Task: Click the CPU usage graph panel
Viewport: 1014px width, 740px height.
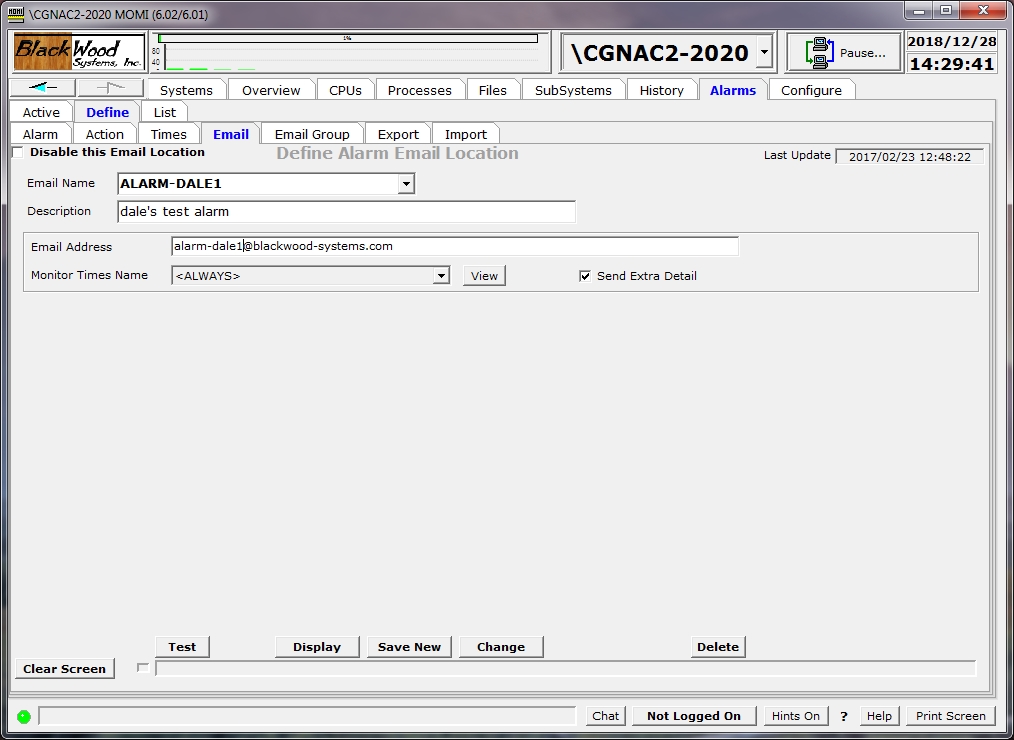Action: 348,53
